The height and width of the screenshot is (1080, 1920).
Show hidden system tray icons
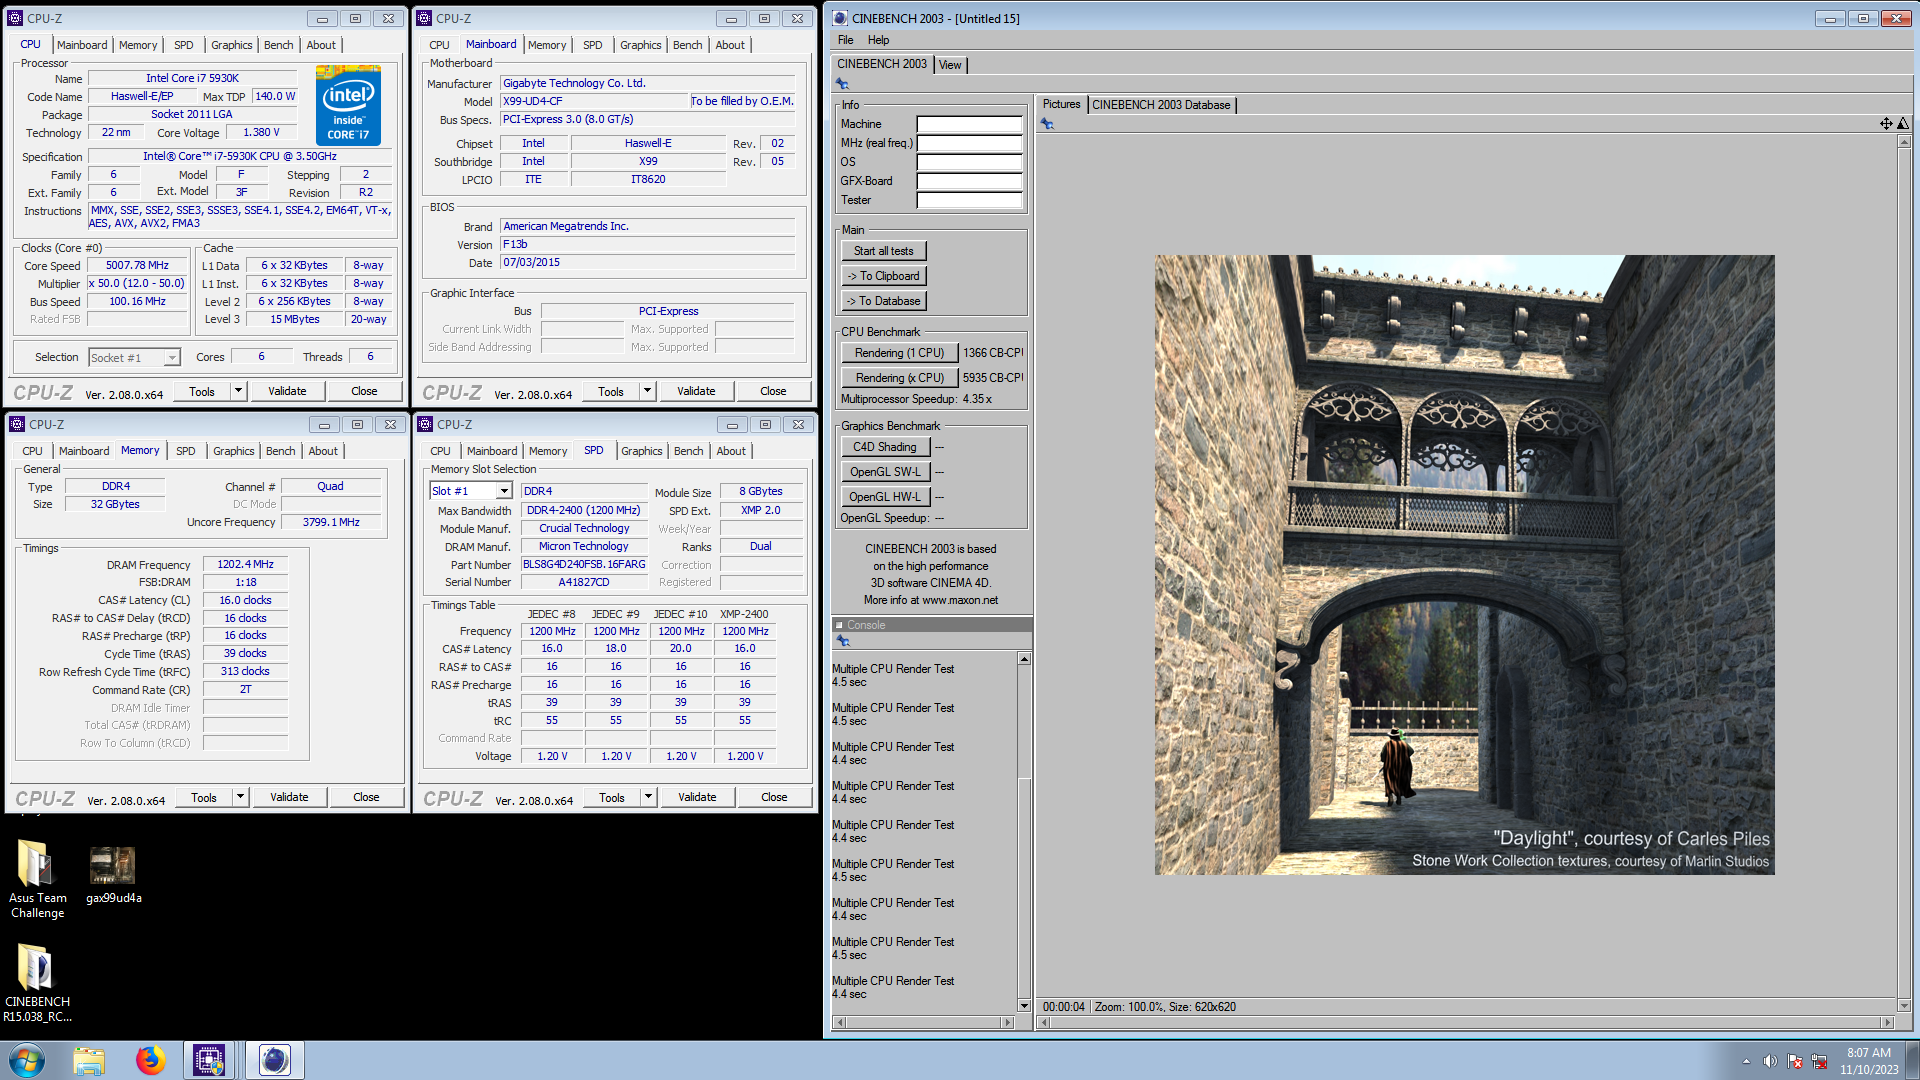pyautogui.click(x=1746, y=1061)
